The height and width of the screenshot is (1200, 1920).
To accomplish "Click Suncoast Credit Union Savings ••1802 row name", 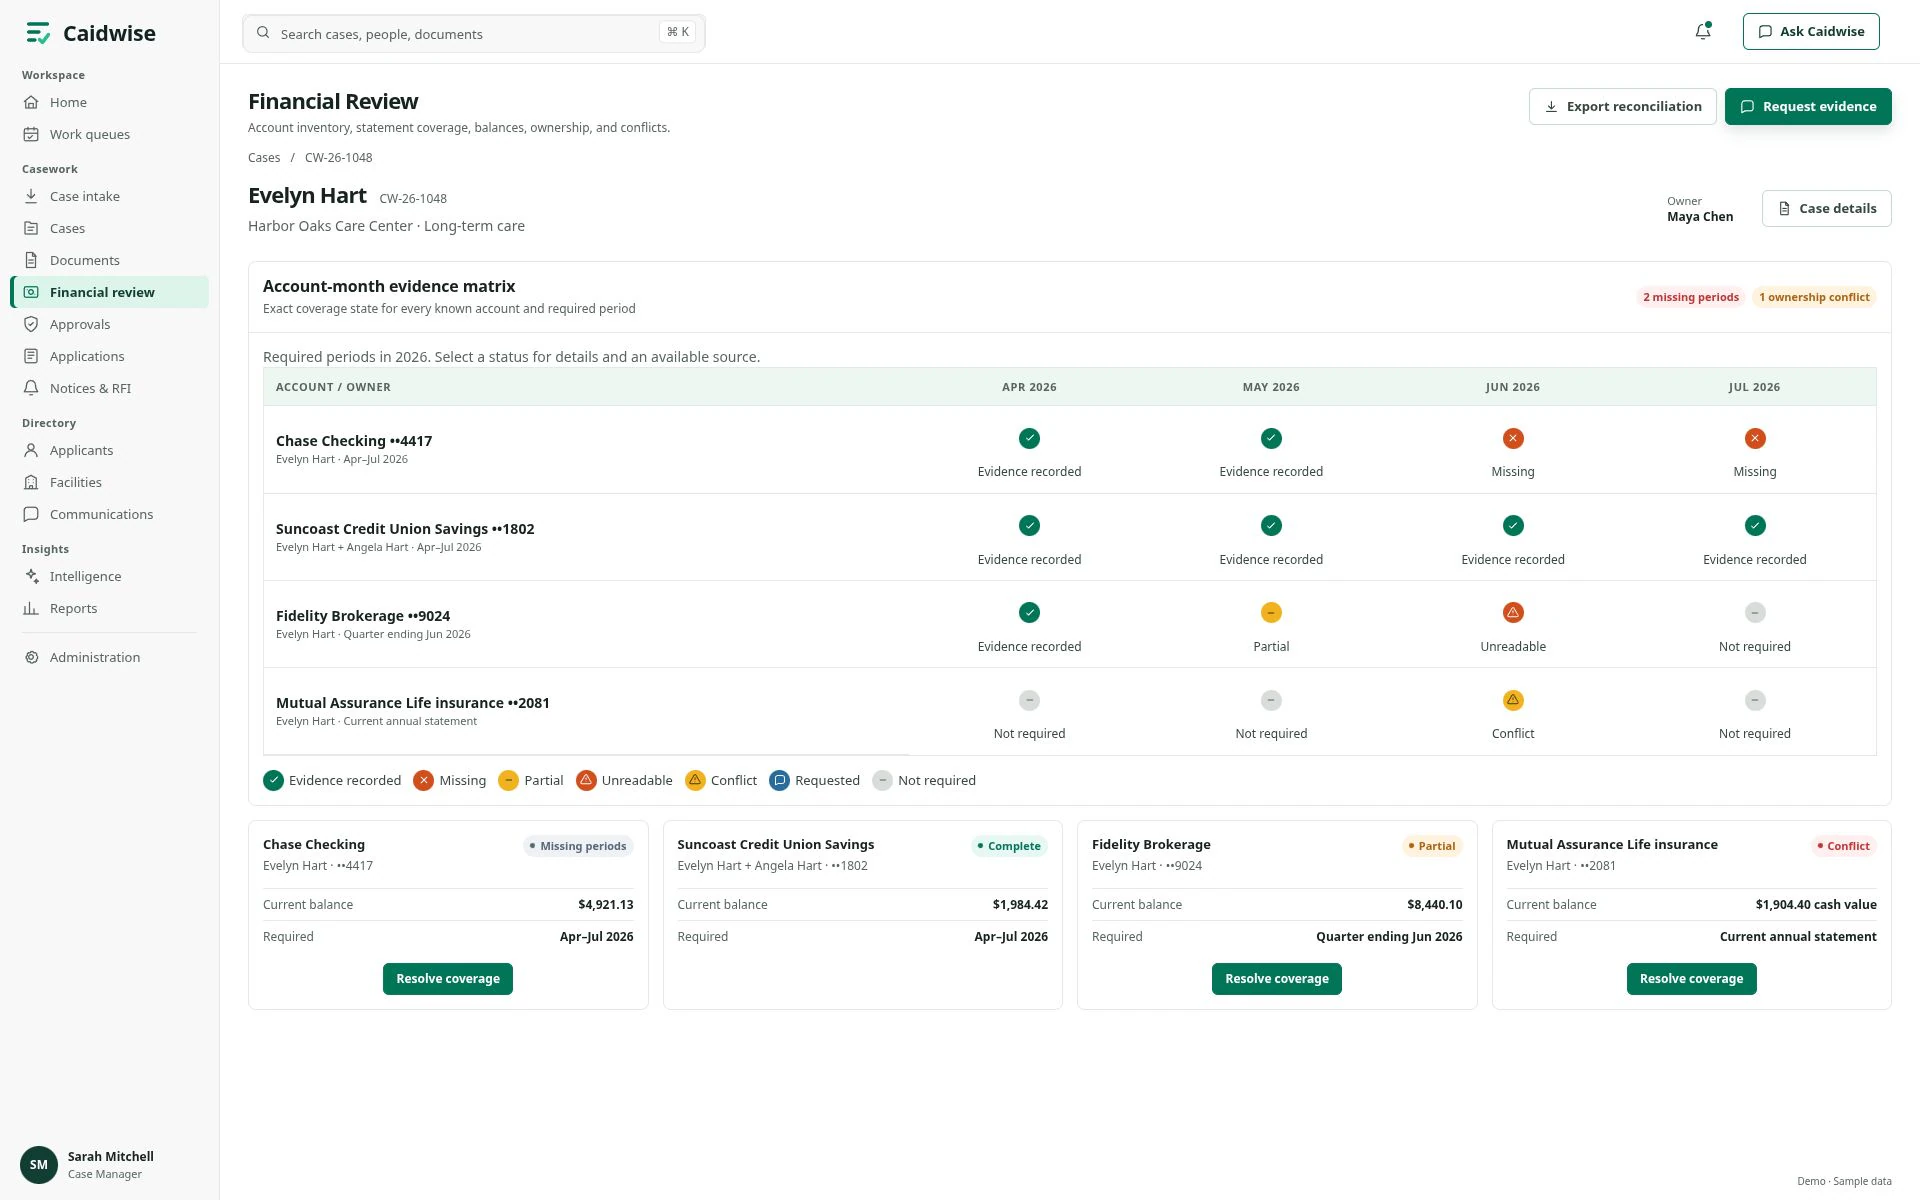I will [x=405, y=529].
